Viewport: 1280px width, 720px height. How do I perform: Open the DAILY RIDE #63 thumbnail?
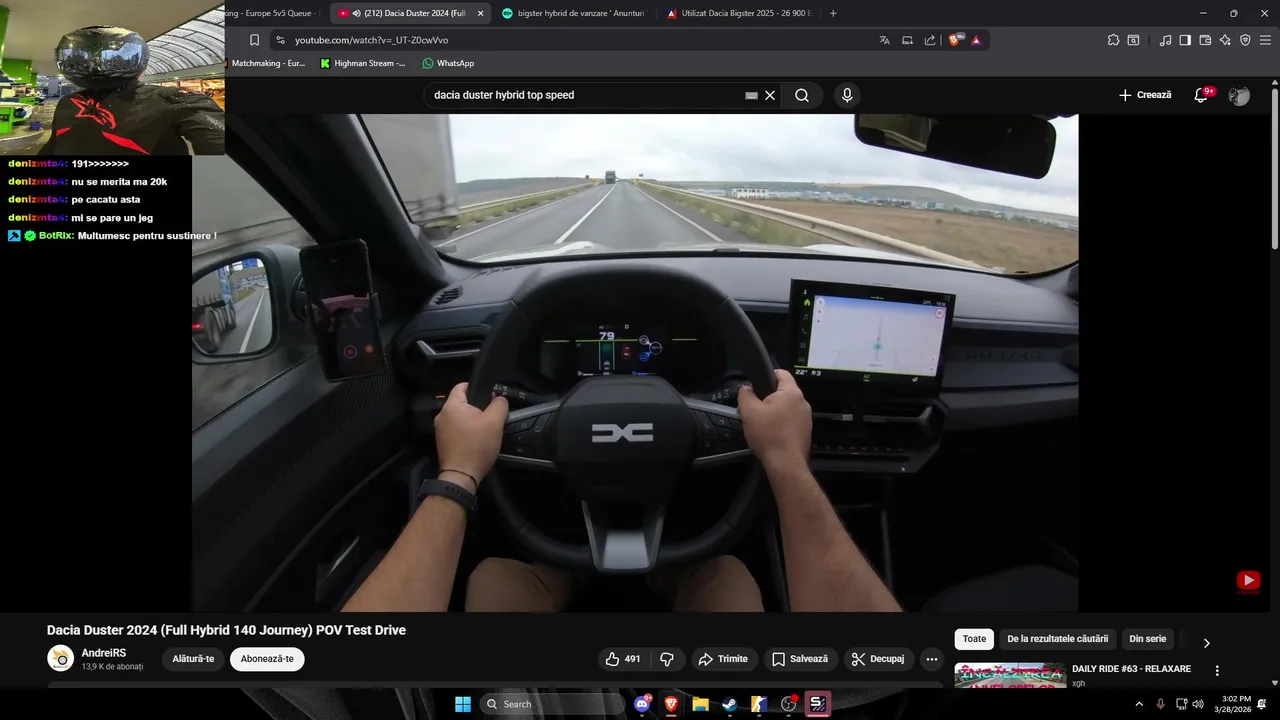[1010, 676]
